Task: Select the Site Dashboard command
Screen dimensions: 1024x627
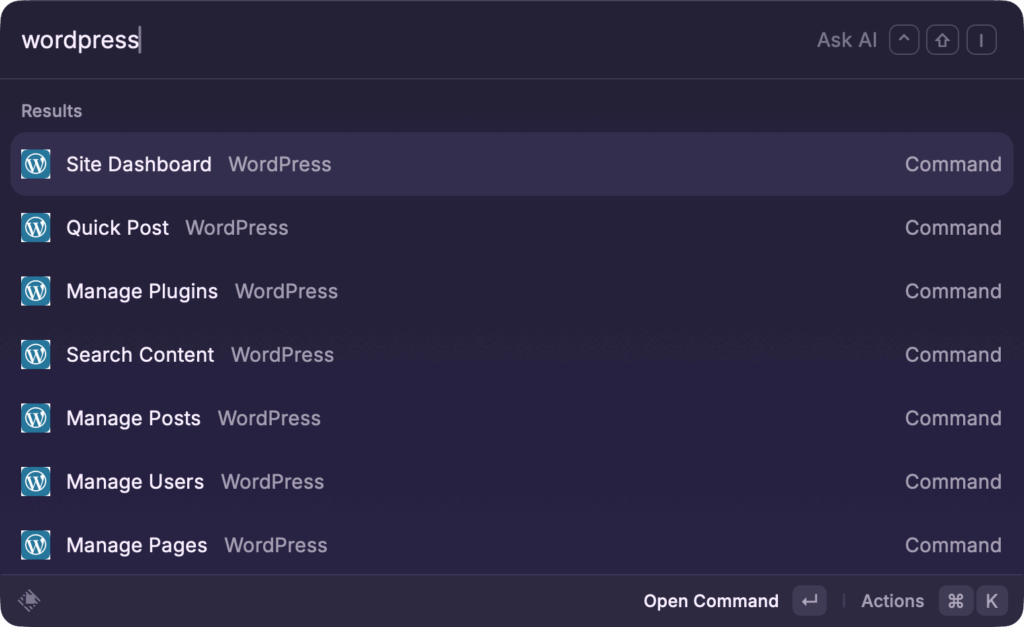Action: [512, 164]
